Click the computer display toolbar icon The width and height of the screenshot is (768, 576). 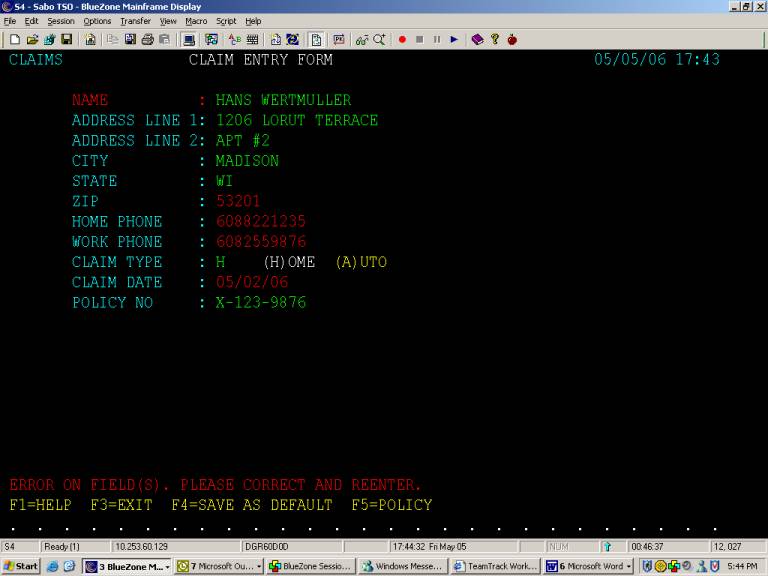coord(189,40)
